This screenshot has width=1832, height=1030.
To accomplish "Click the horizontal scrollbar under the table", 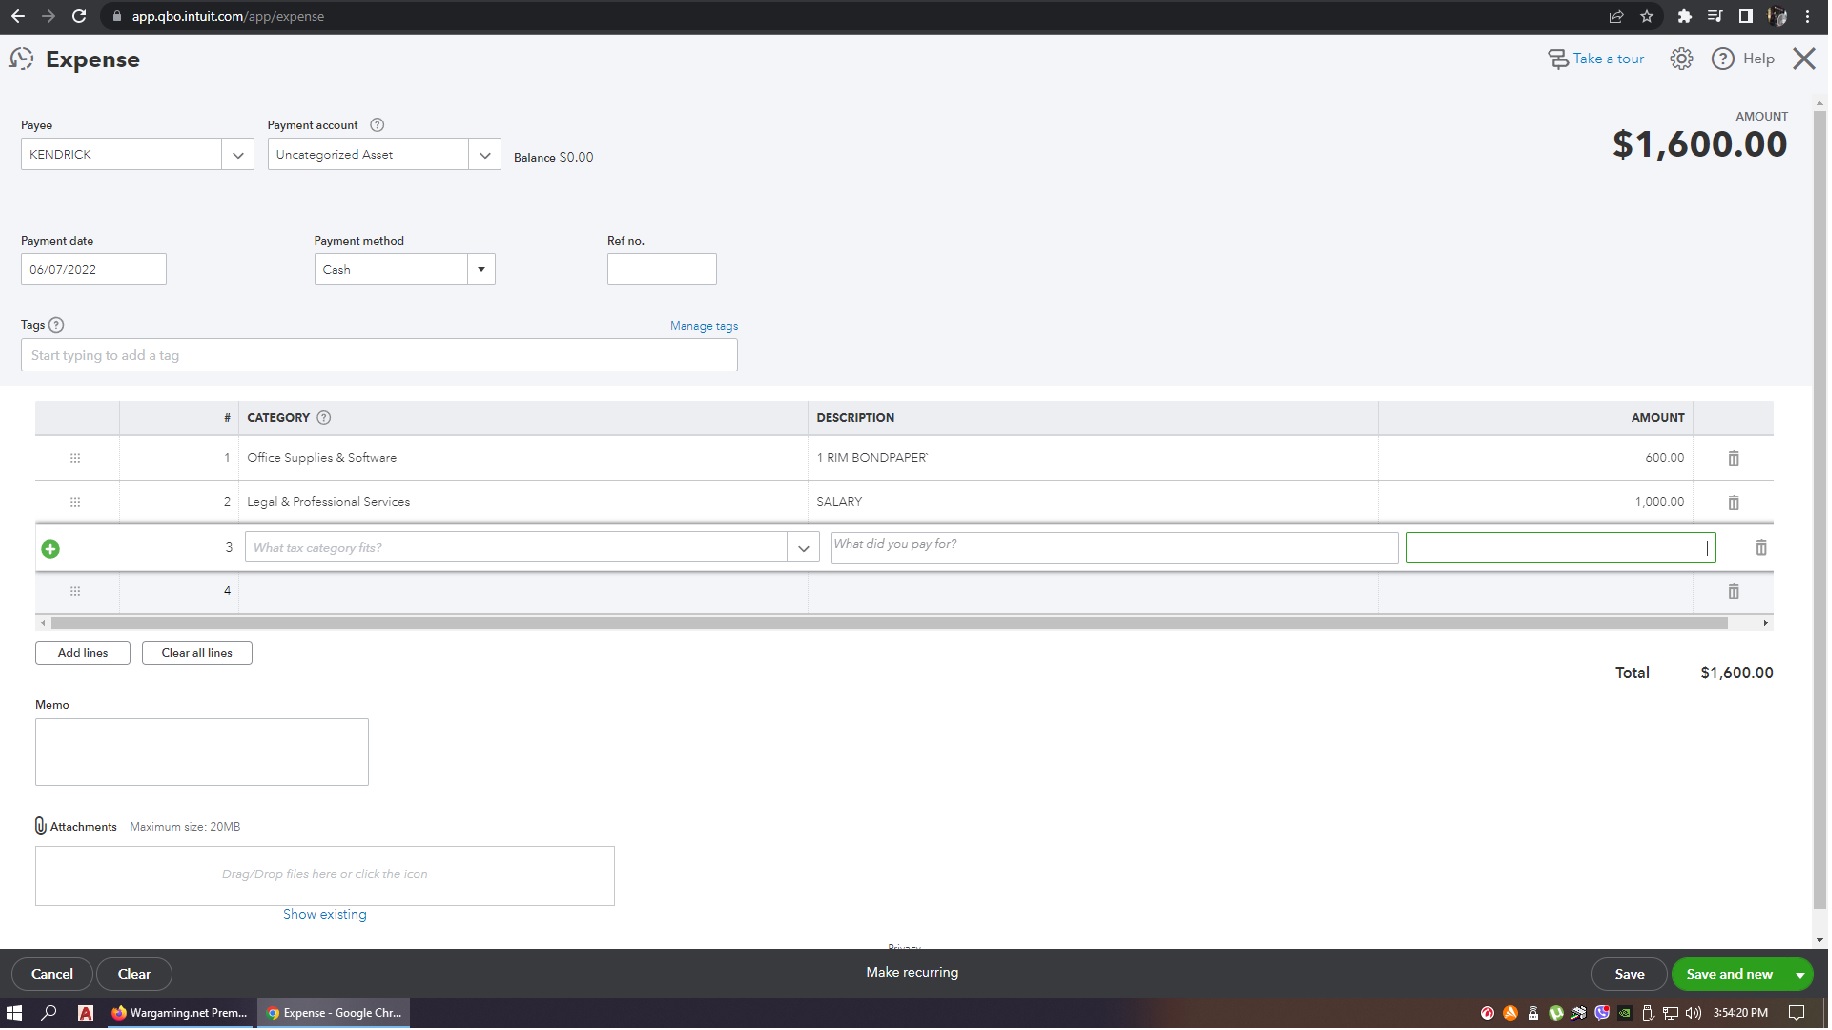I will point(890,625).
